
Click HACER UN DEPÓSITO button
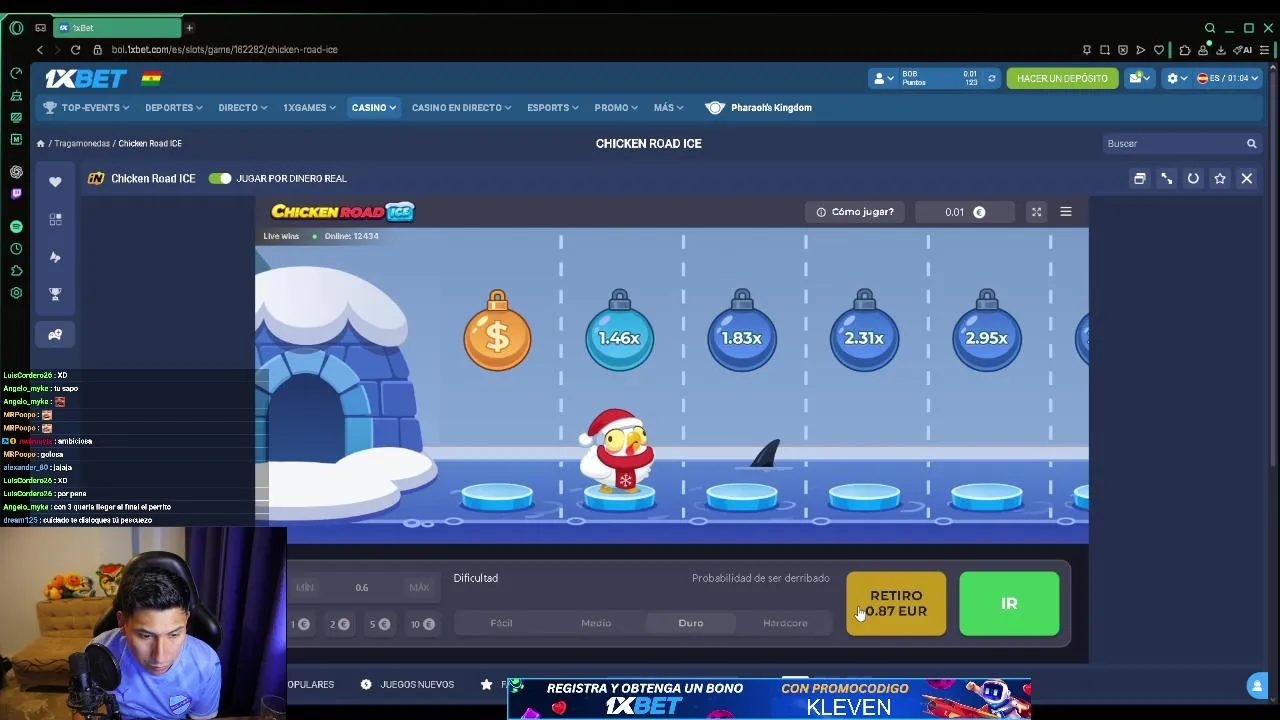coord(1062,78)
